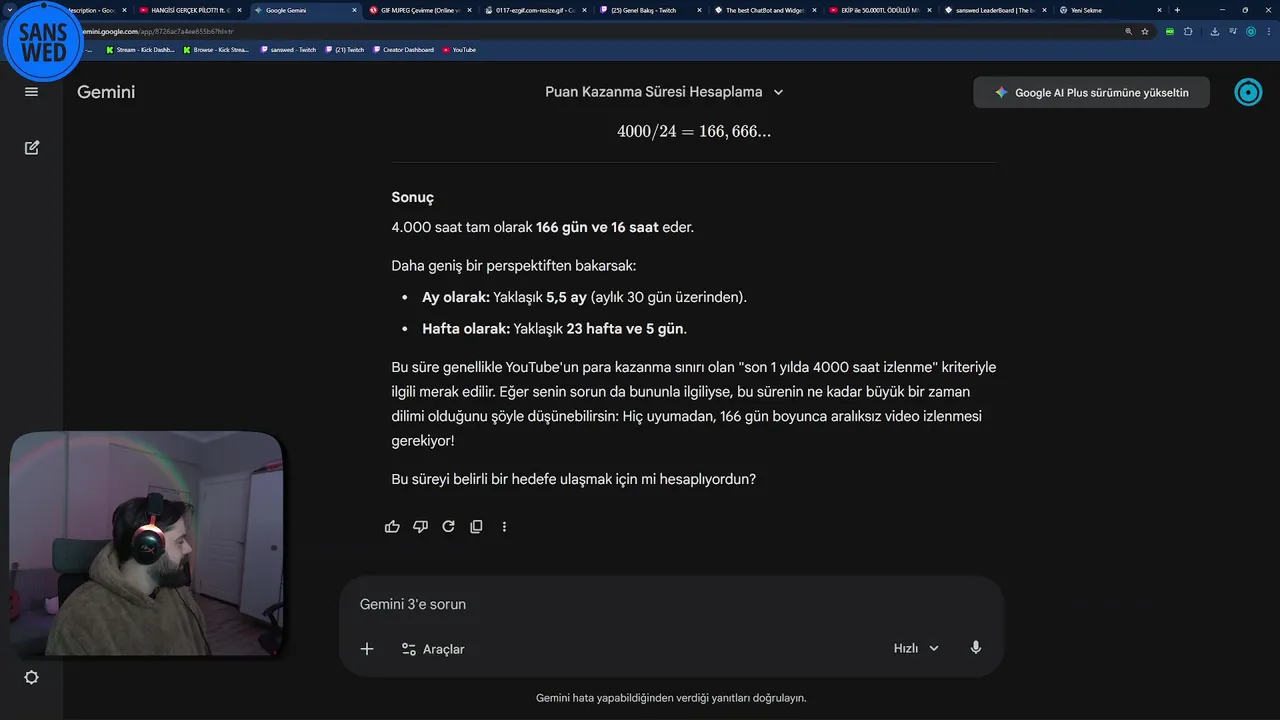Open sanswed - Twitch bookmark

coord(288,49)
